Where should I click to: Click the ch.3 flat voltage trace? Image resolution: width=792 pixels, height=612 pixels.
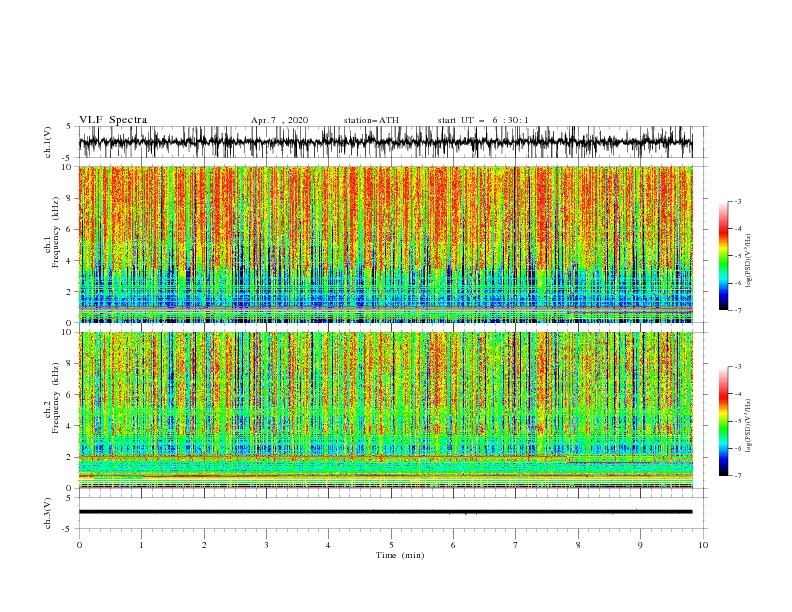(385, 512)
